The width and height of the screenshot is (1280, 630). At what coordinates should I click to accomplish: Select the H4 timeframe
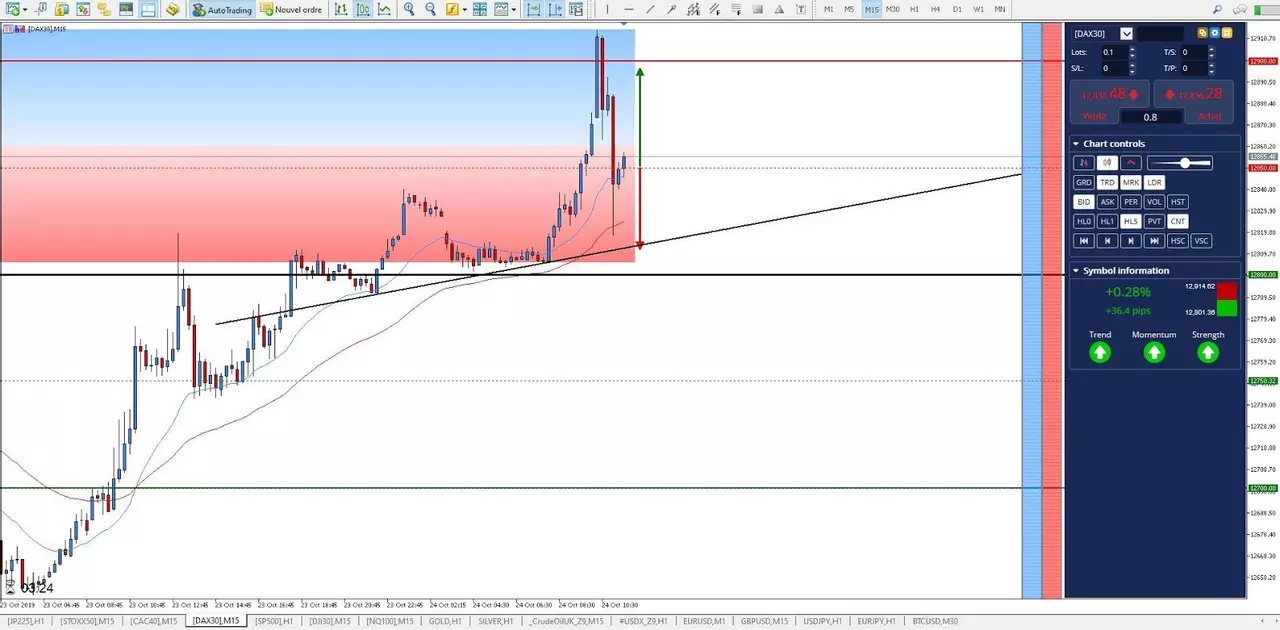(x=935, y=9)
